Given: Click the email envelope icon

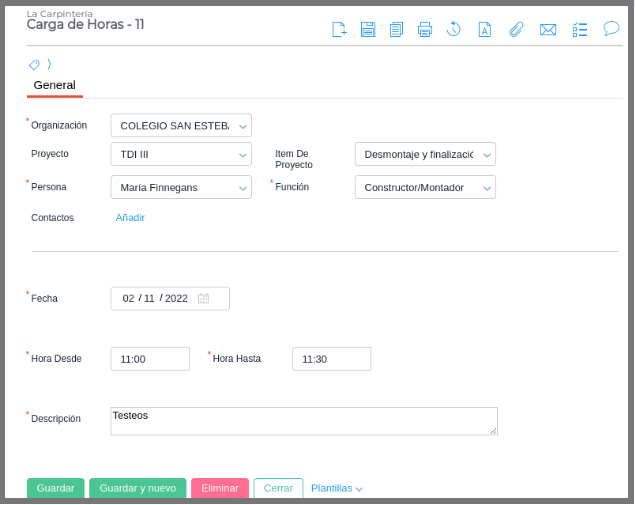Looking at the screenshot, I should [x=548, y=29].
